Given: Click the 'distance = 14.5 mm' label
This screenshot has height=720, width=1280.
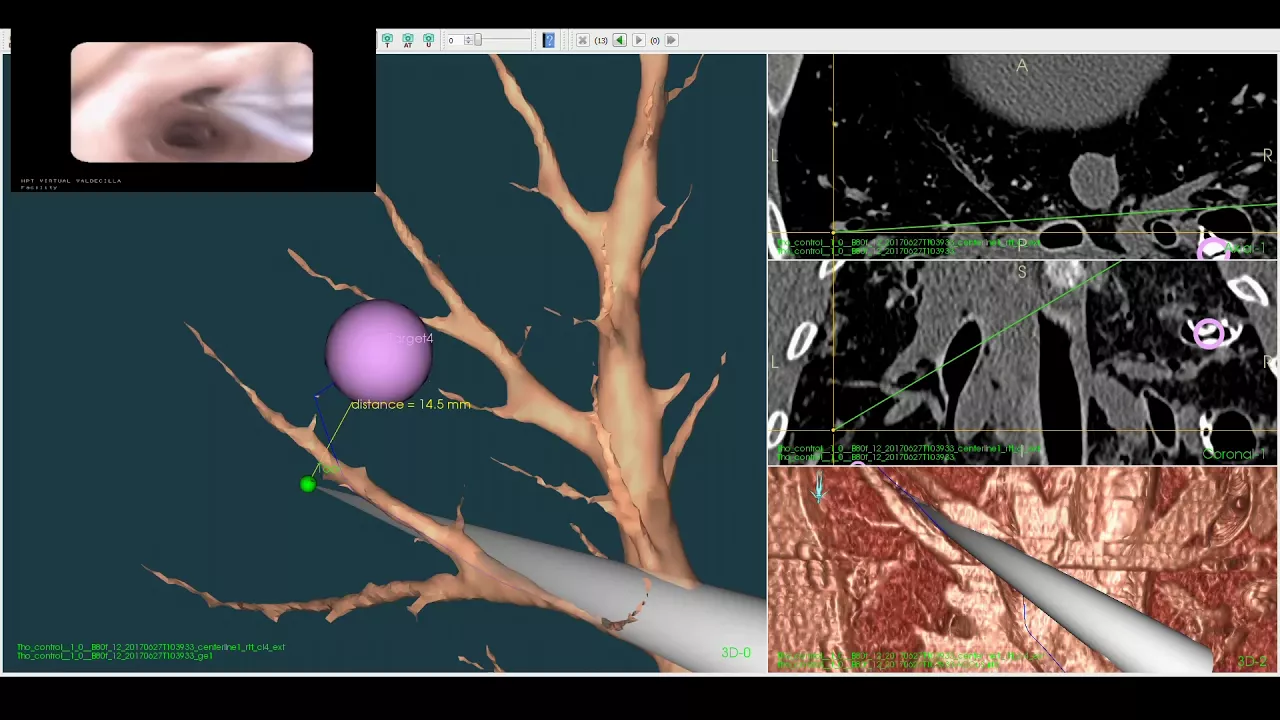Looking at the screenshot, I should coord(411,404).
